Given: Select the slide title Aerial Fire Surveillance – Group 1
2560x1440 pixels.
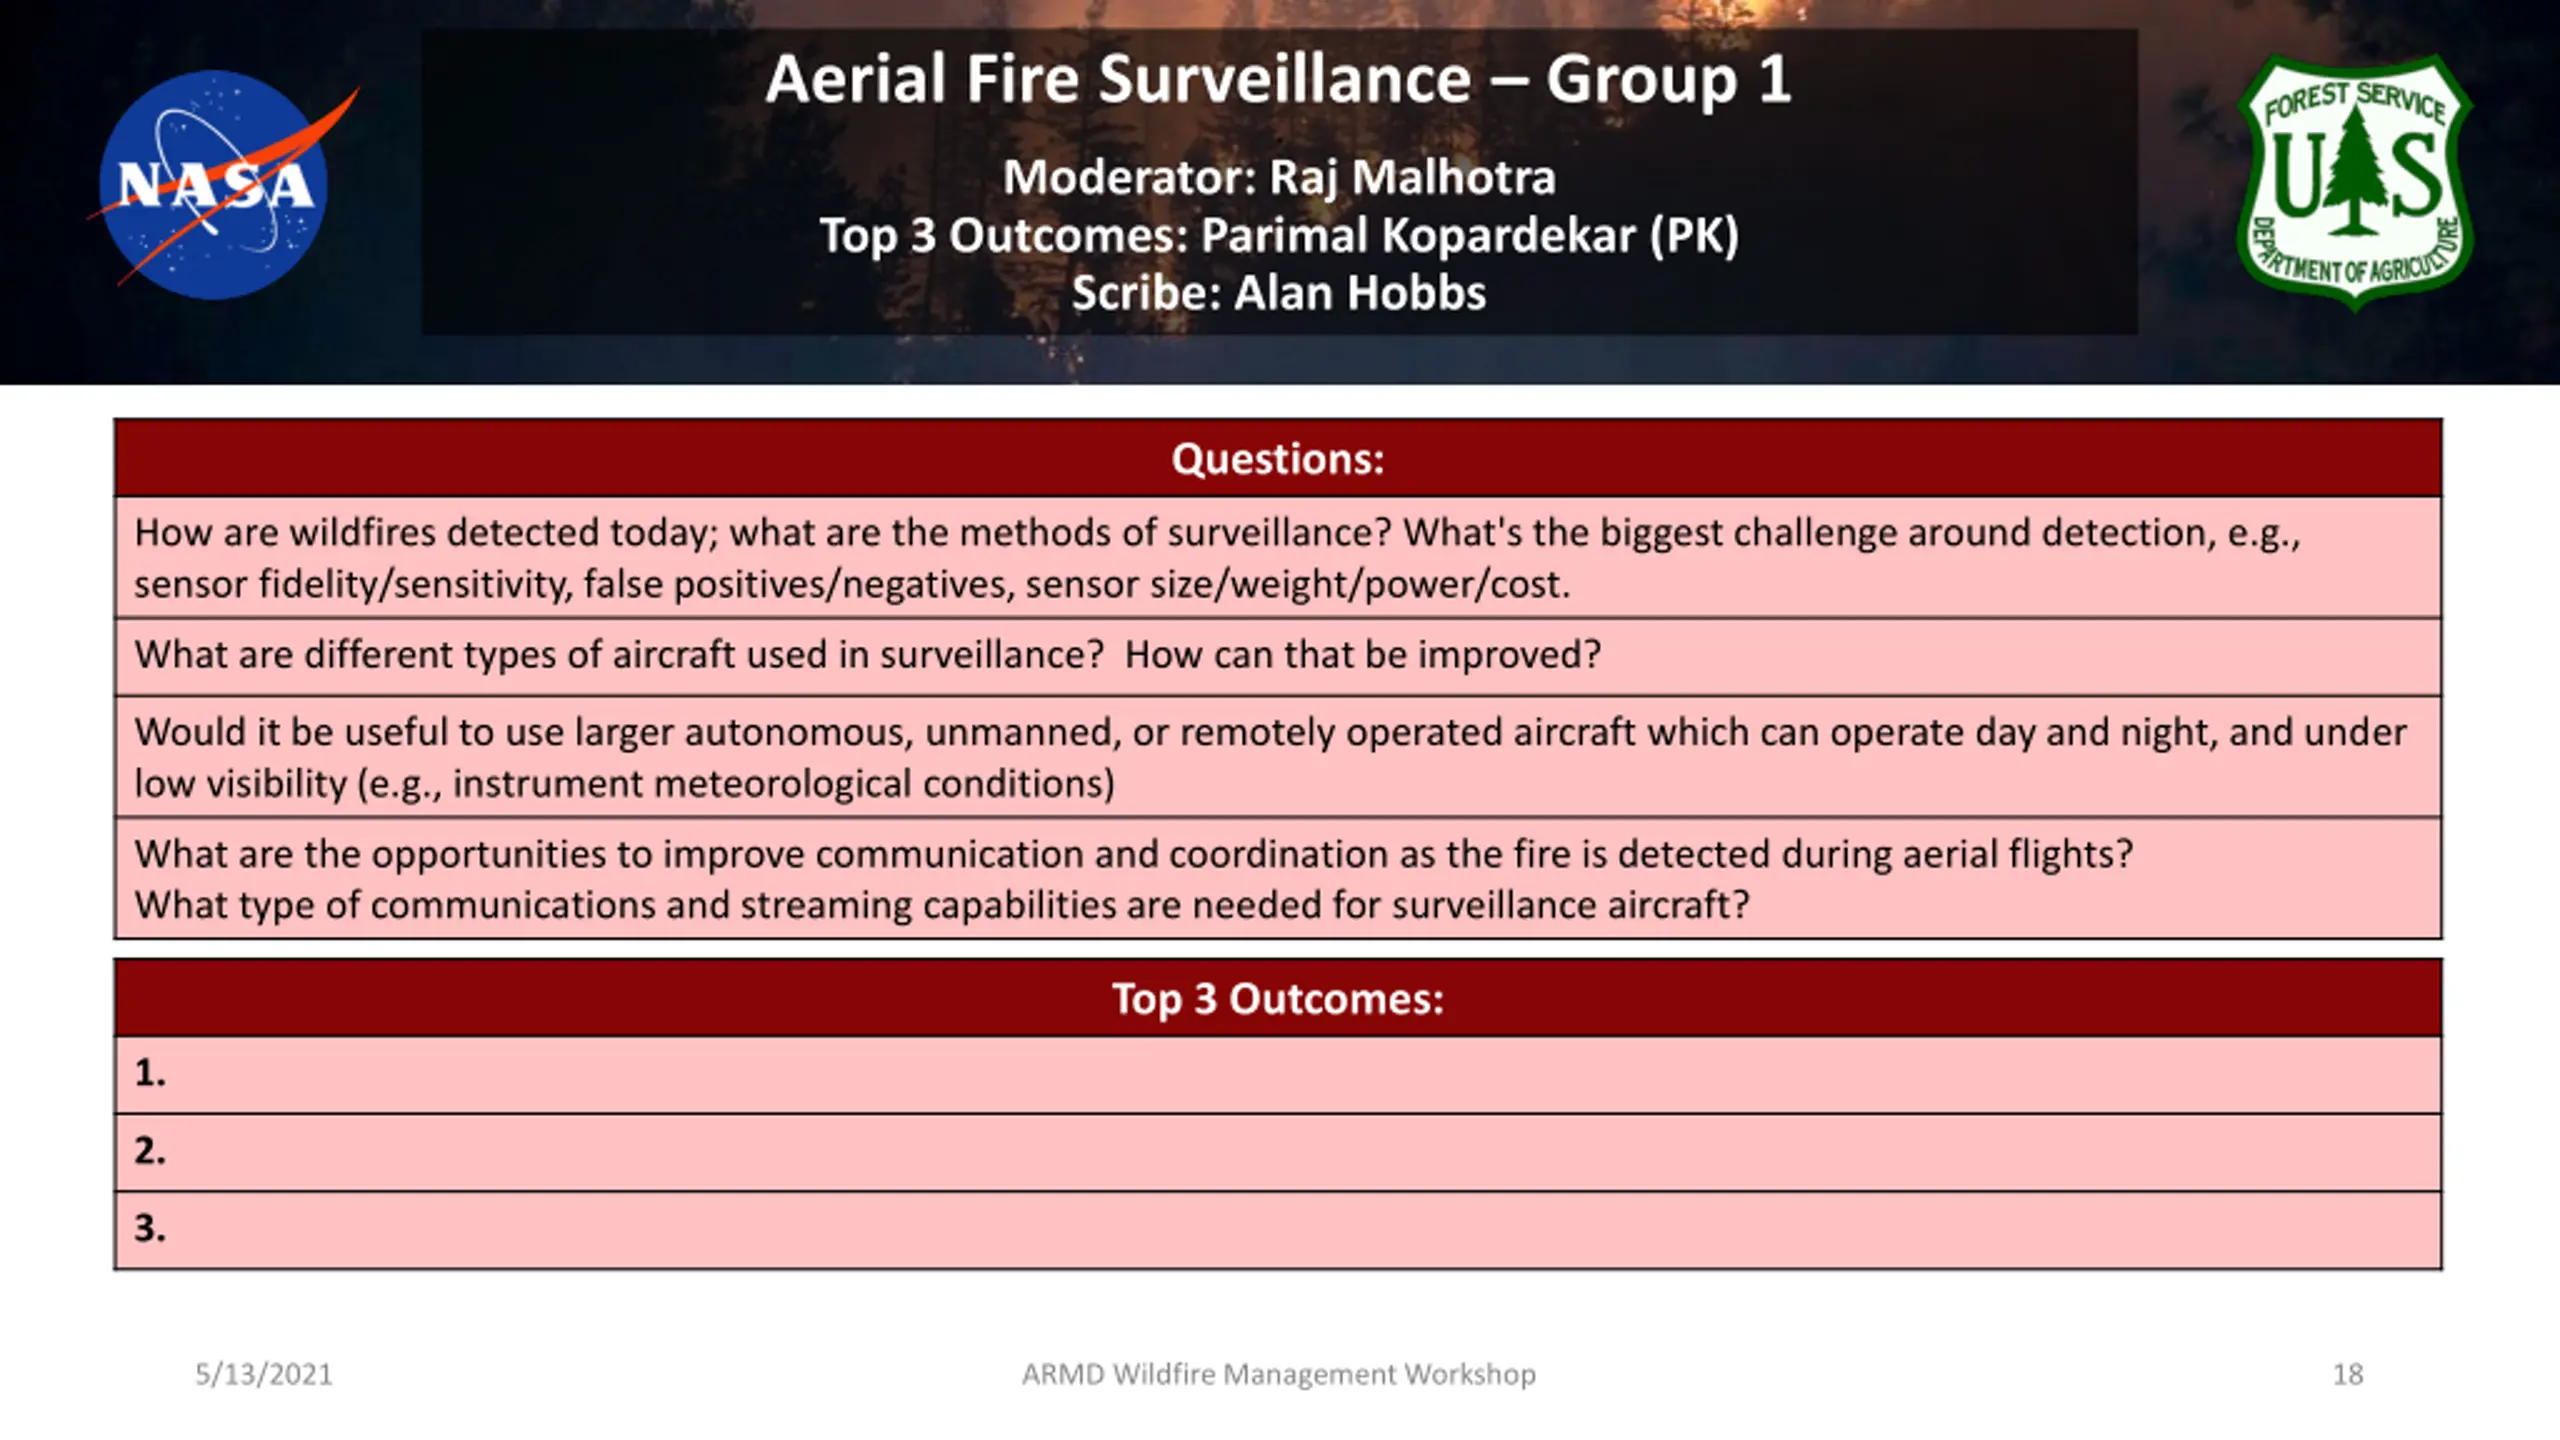Looking at the screenshot, I should pos(1278,79).
